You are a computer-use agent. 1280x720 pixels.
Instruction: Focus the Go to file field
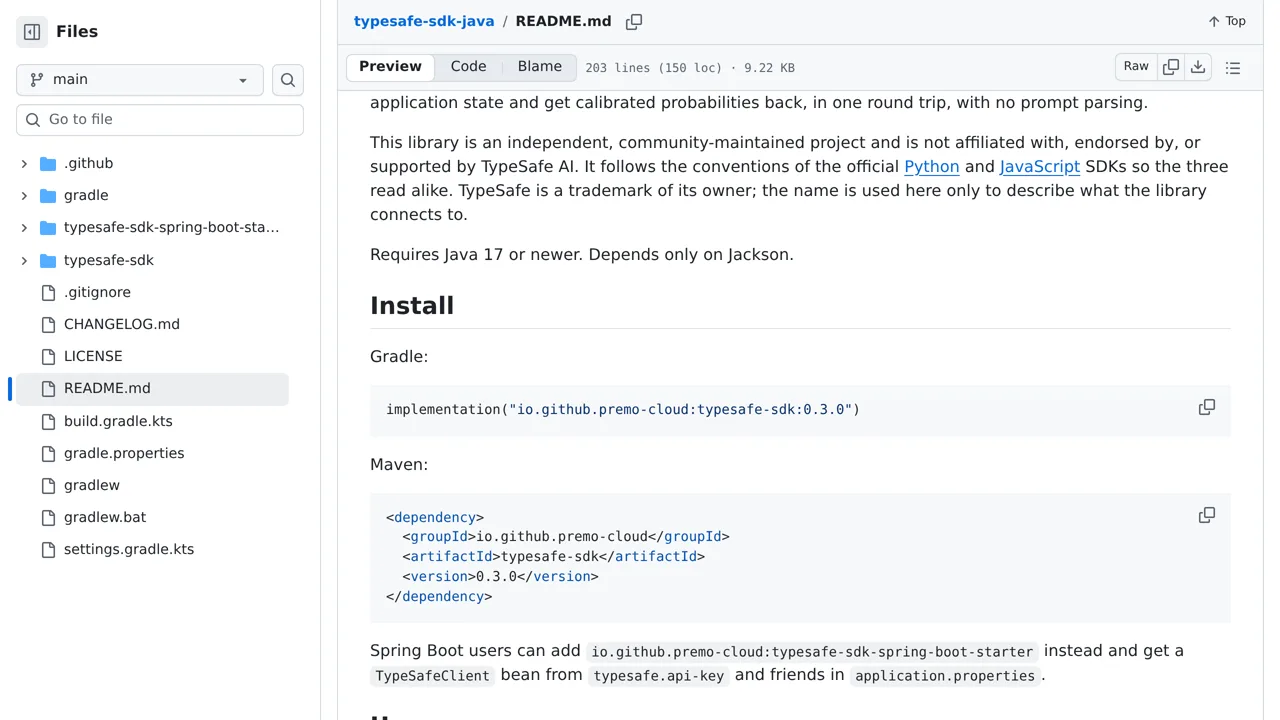coord(160,119)
